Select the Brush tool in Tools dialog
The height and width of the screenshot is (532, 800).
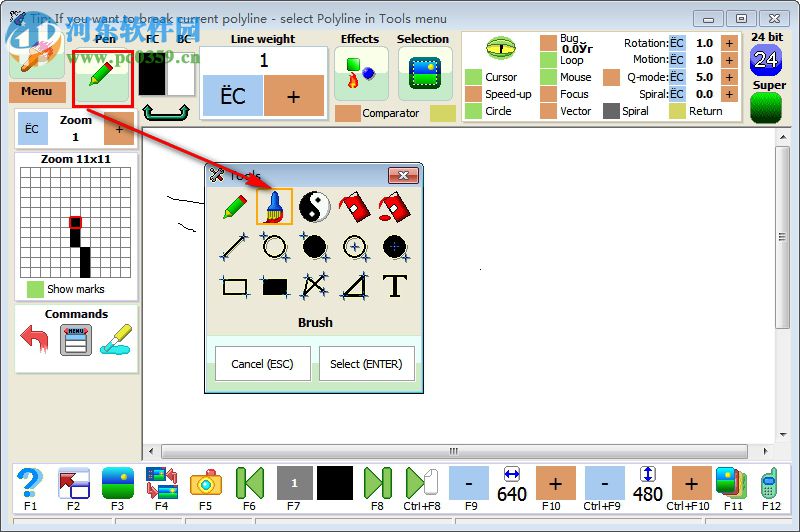click(x=274, y=207)
